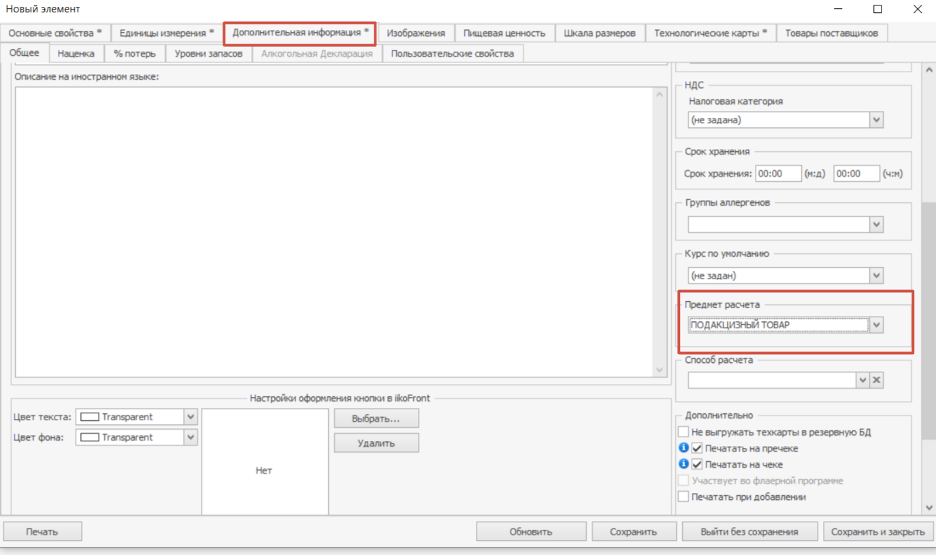Image resolution: width=936 pixels, height=556 pixels.
Task: Uncheck Печатать на пречеке checkbox
Action: coord(697,448)
